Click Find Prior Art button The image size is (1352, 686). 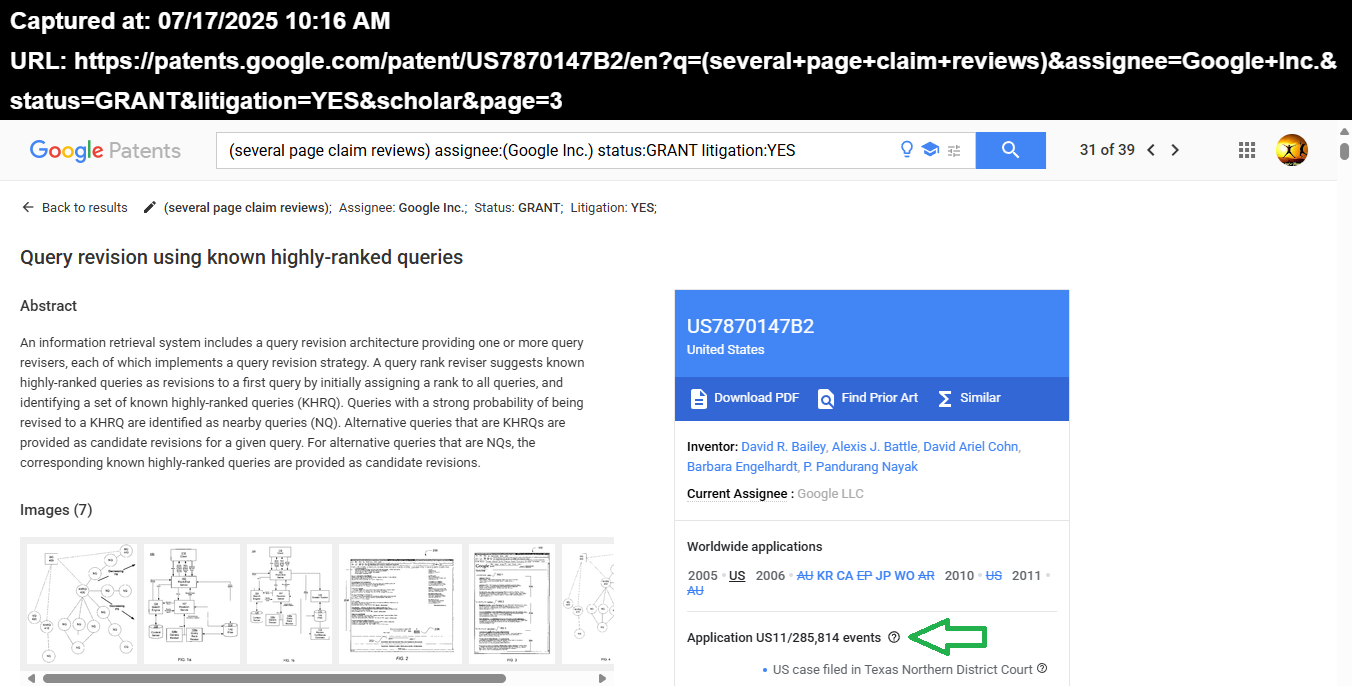click(x=868, y=398)
